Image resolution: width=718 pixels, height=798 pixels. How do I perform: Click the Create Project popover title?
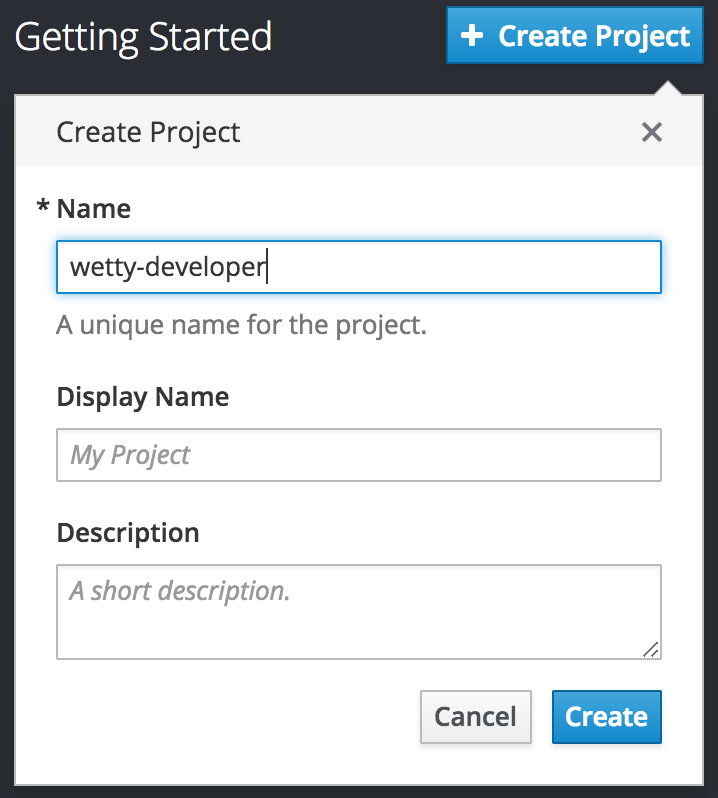[x=148, y=133]
